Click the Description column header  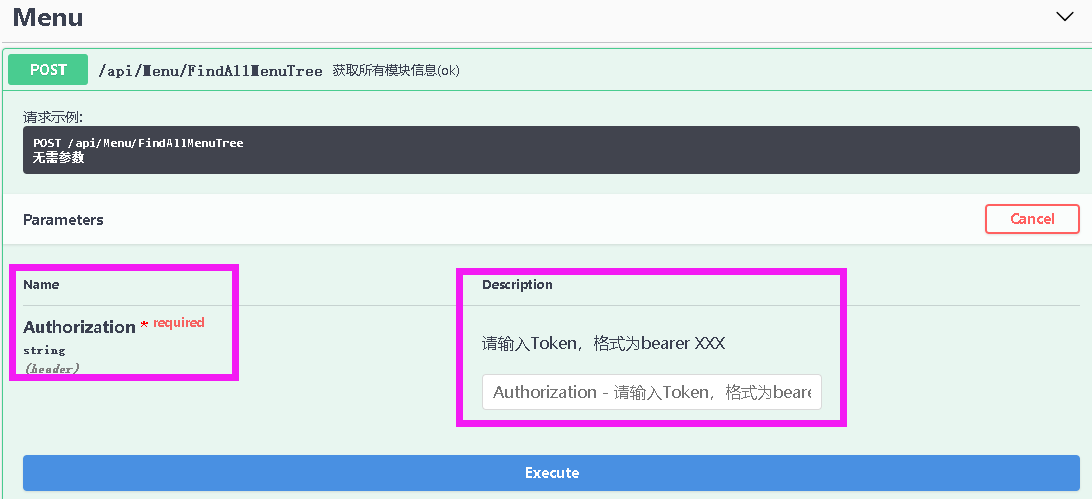517,285
